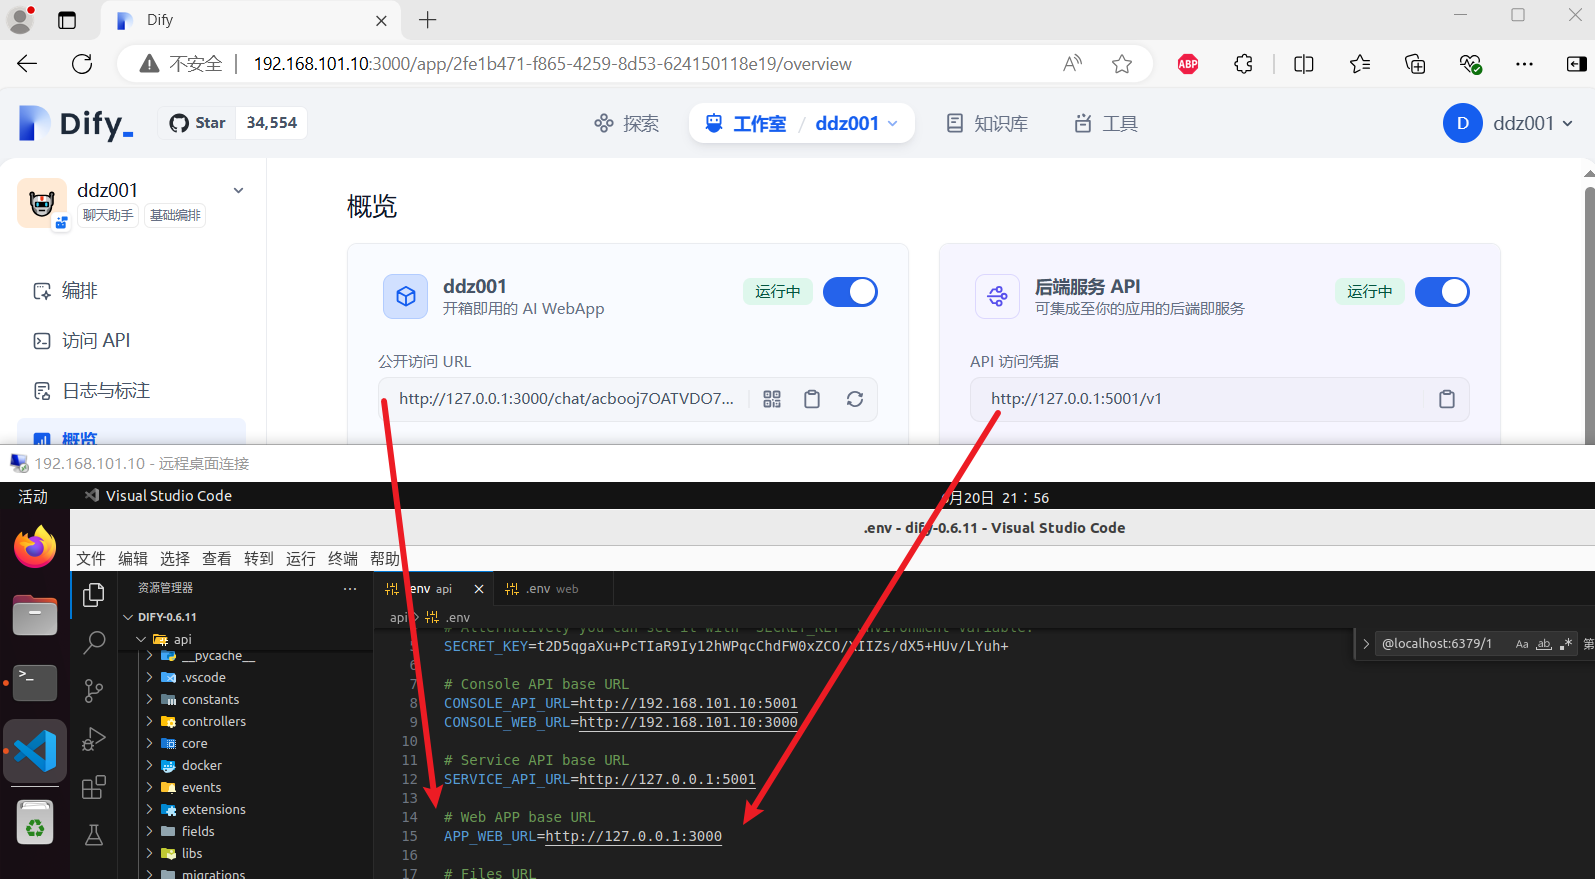The image size is (1595, 879).
Task: Toggle browser split screen icon
Action: click(x=1304, y=64)
